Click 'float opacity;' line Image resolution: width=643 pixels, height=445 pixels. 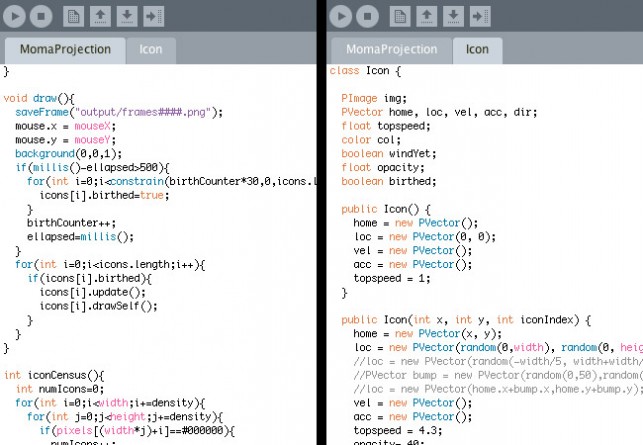click(383, 168)
